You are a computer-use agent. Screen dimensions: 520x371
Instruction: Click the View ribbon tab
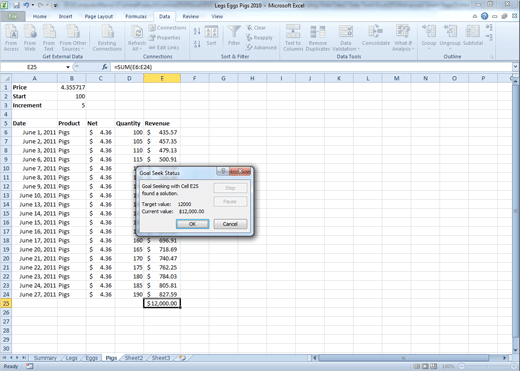pos(217,16)
